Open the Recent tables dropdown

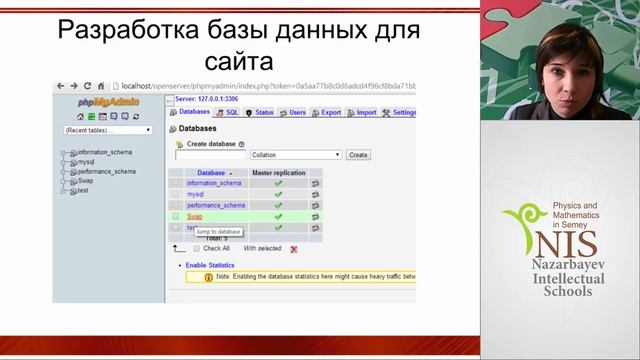[x=108, y=130]
